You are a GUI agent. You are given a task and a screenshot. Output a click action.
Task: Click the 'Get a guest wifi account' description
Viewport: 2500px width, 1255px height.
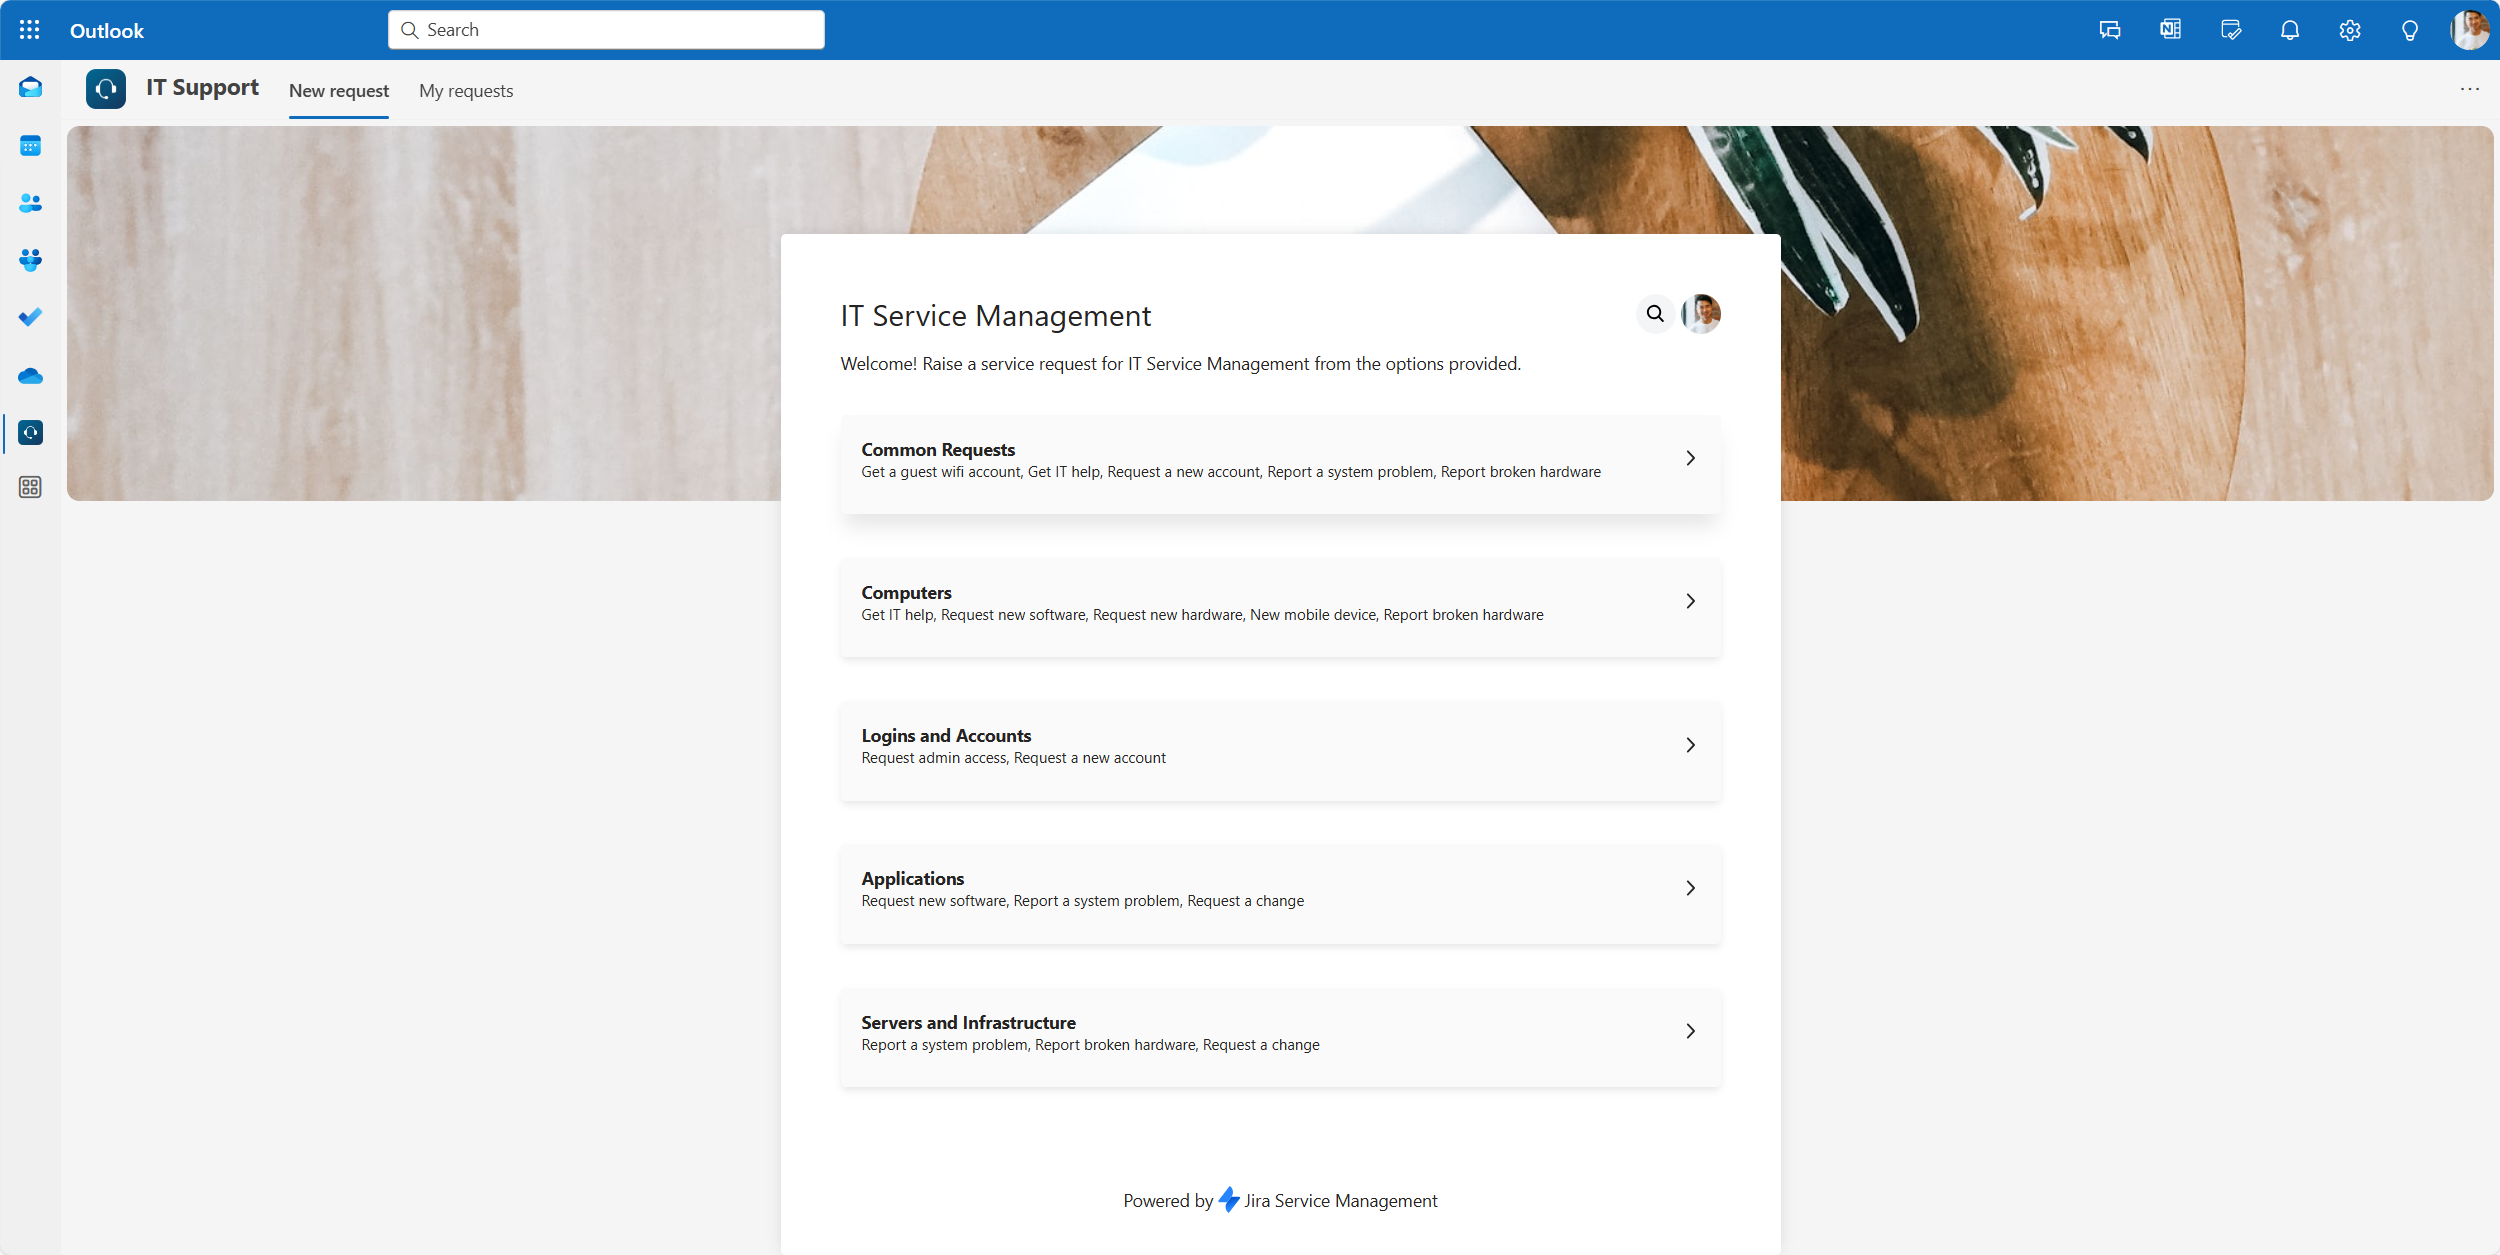point(940,472)
